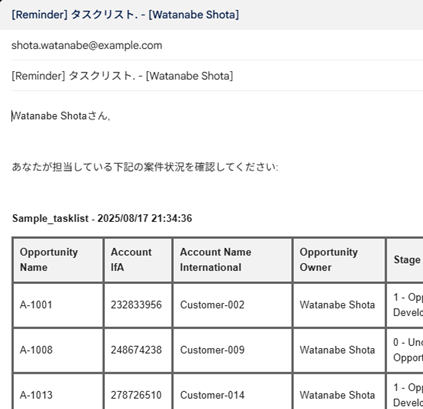Click the subject line field '[Reminder] タスクリスト'

pyautogui.click(x=217, y=76)
